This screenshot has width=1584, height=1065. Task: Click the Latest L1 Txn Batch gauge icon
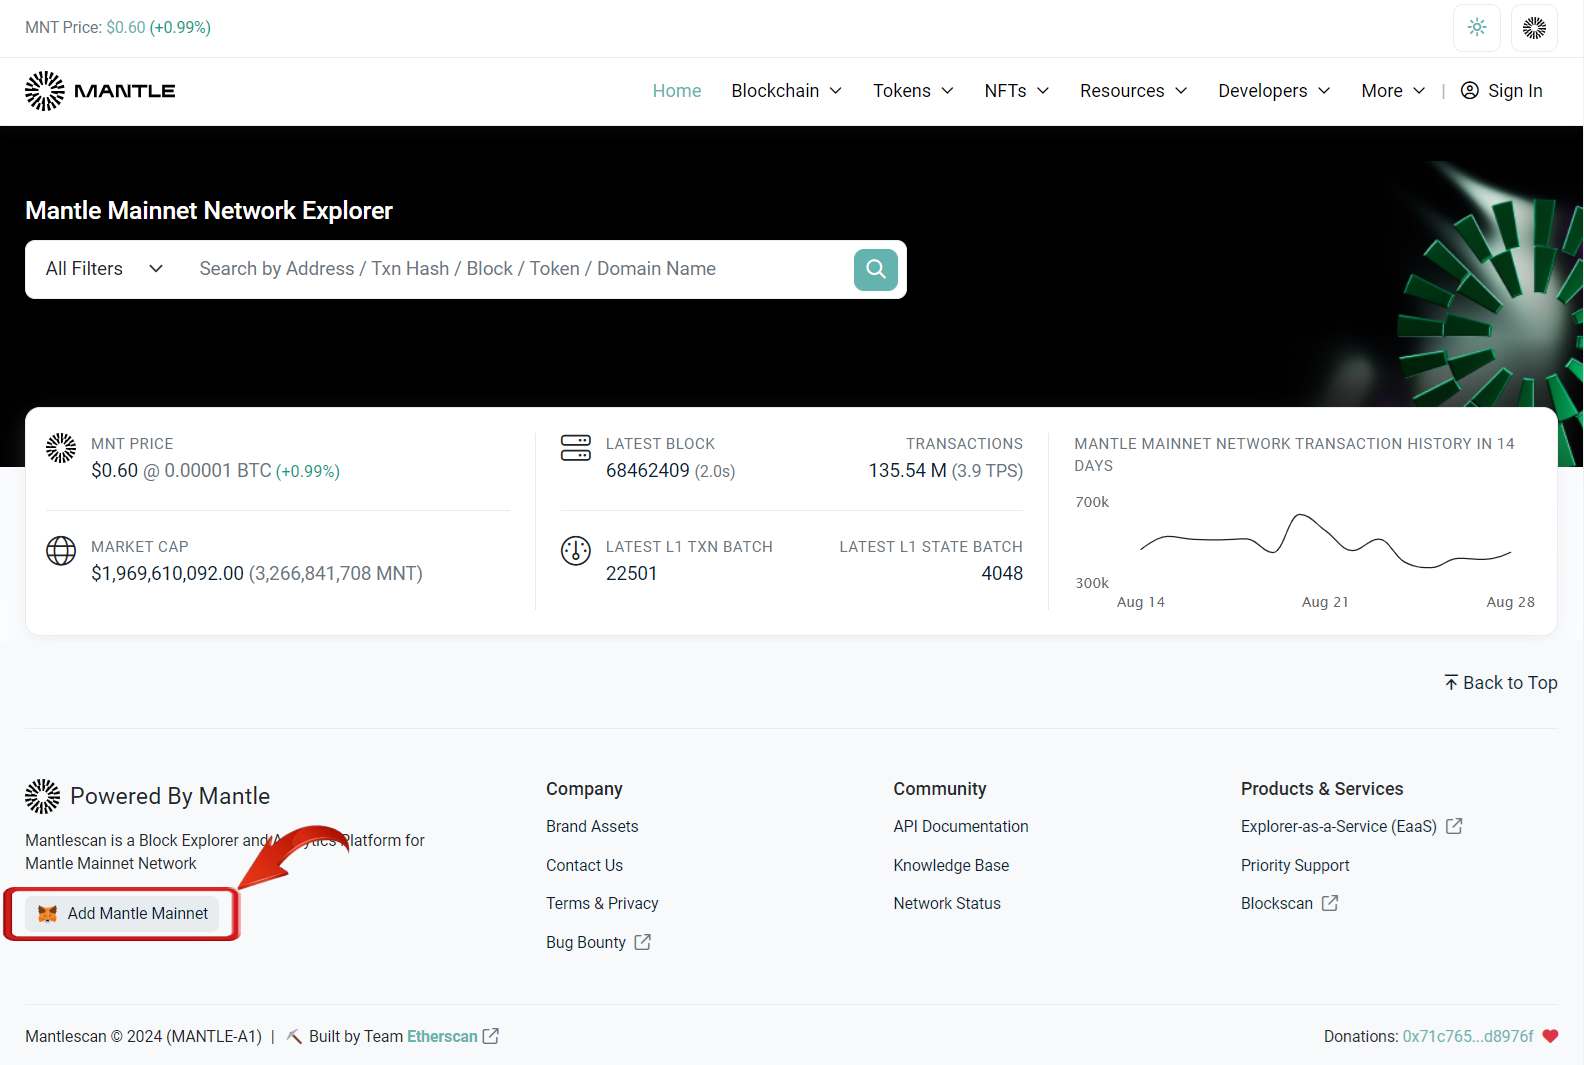[x=576, y=551]
